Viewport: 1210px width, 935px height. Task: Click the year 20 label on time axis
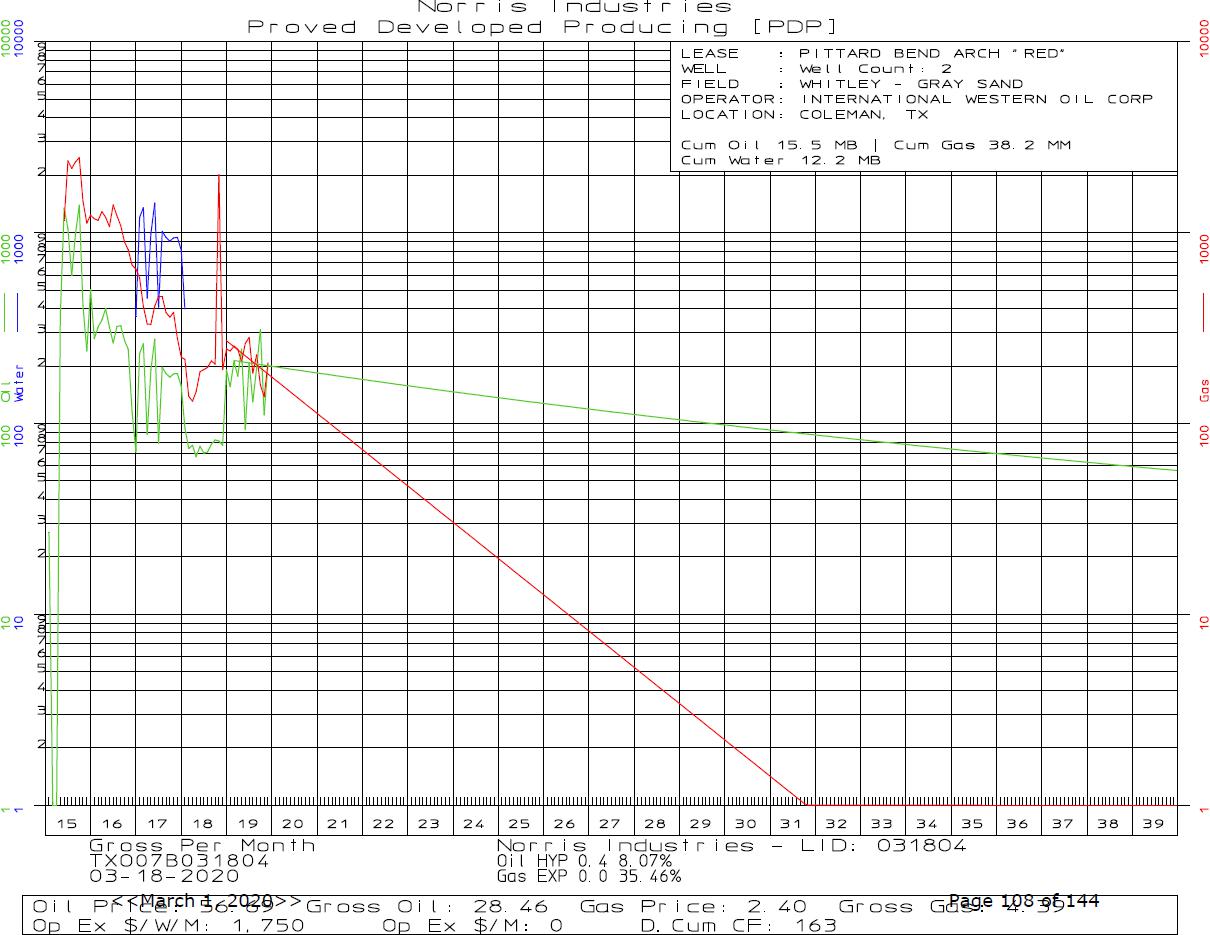coord(293,824)
